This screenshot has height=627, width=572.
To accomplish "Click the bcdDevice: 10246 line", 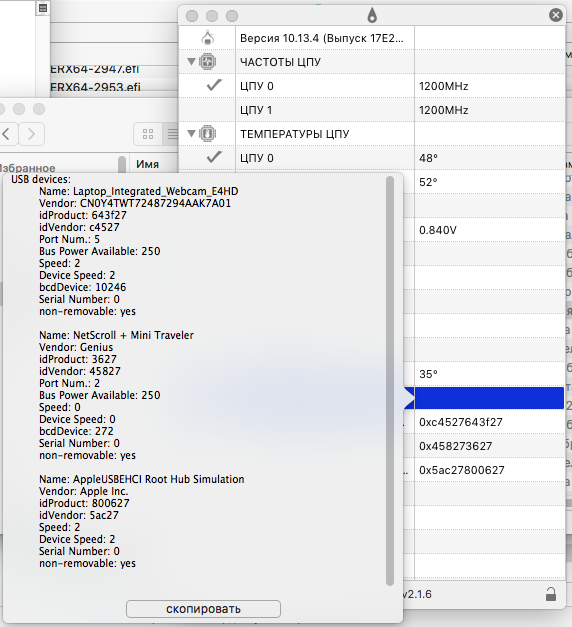I will click(82, 287).
